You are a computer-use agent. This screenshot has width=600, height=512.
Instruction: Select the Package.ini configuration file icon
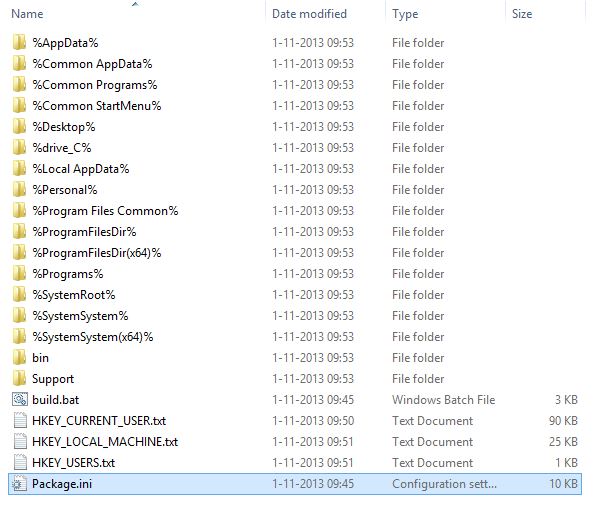coord(19,484)
